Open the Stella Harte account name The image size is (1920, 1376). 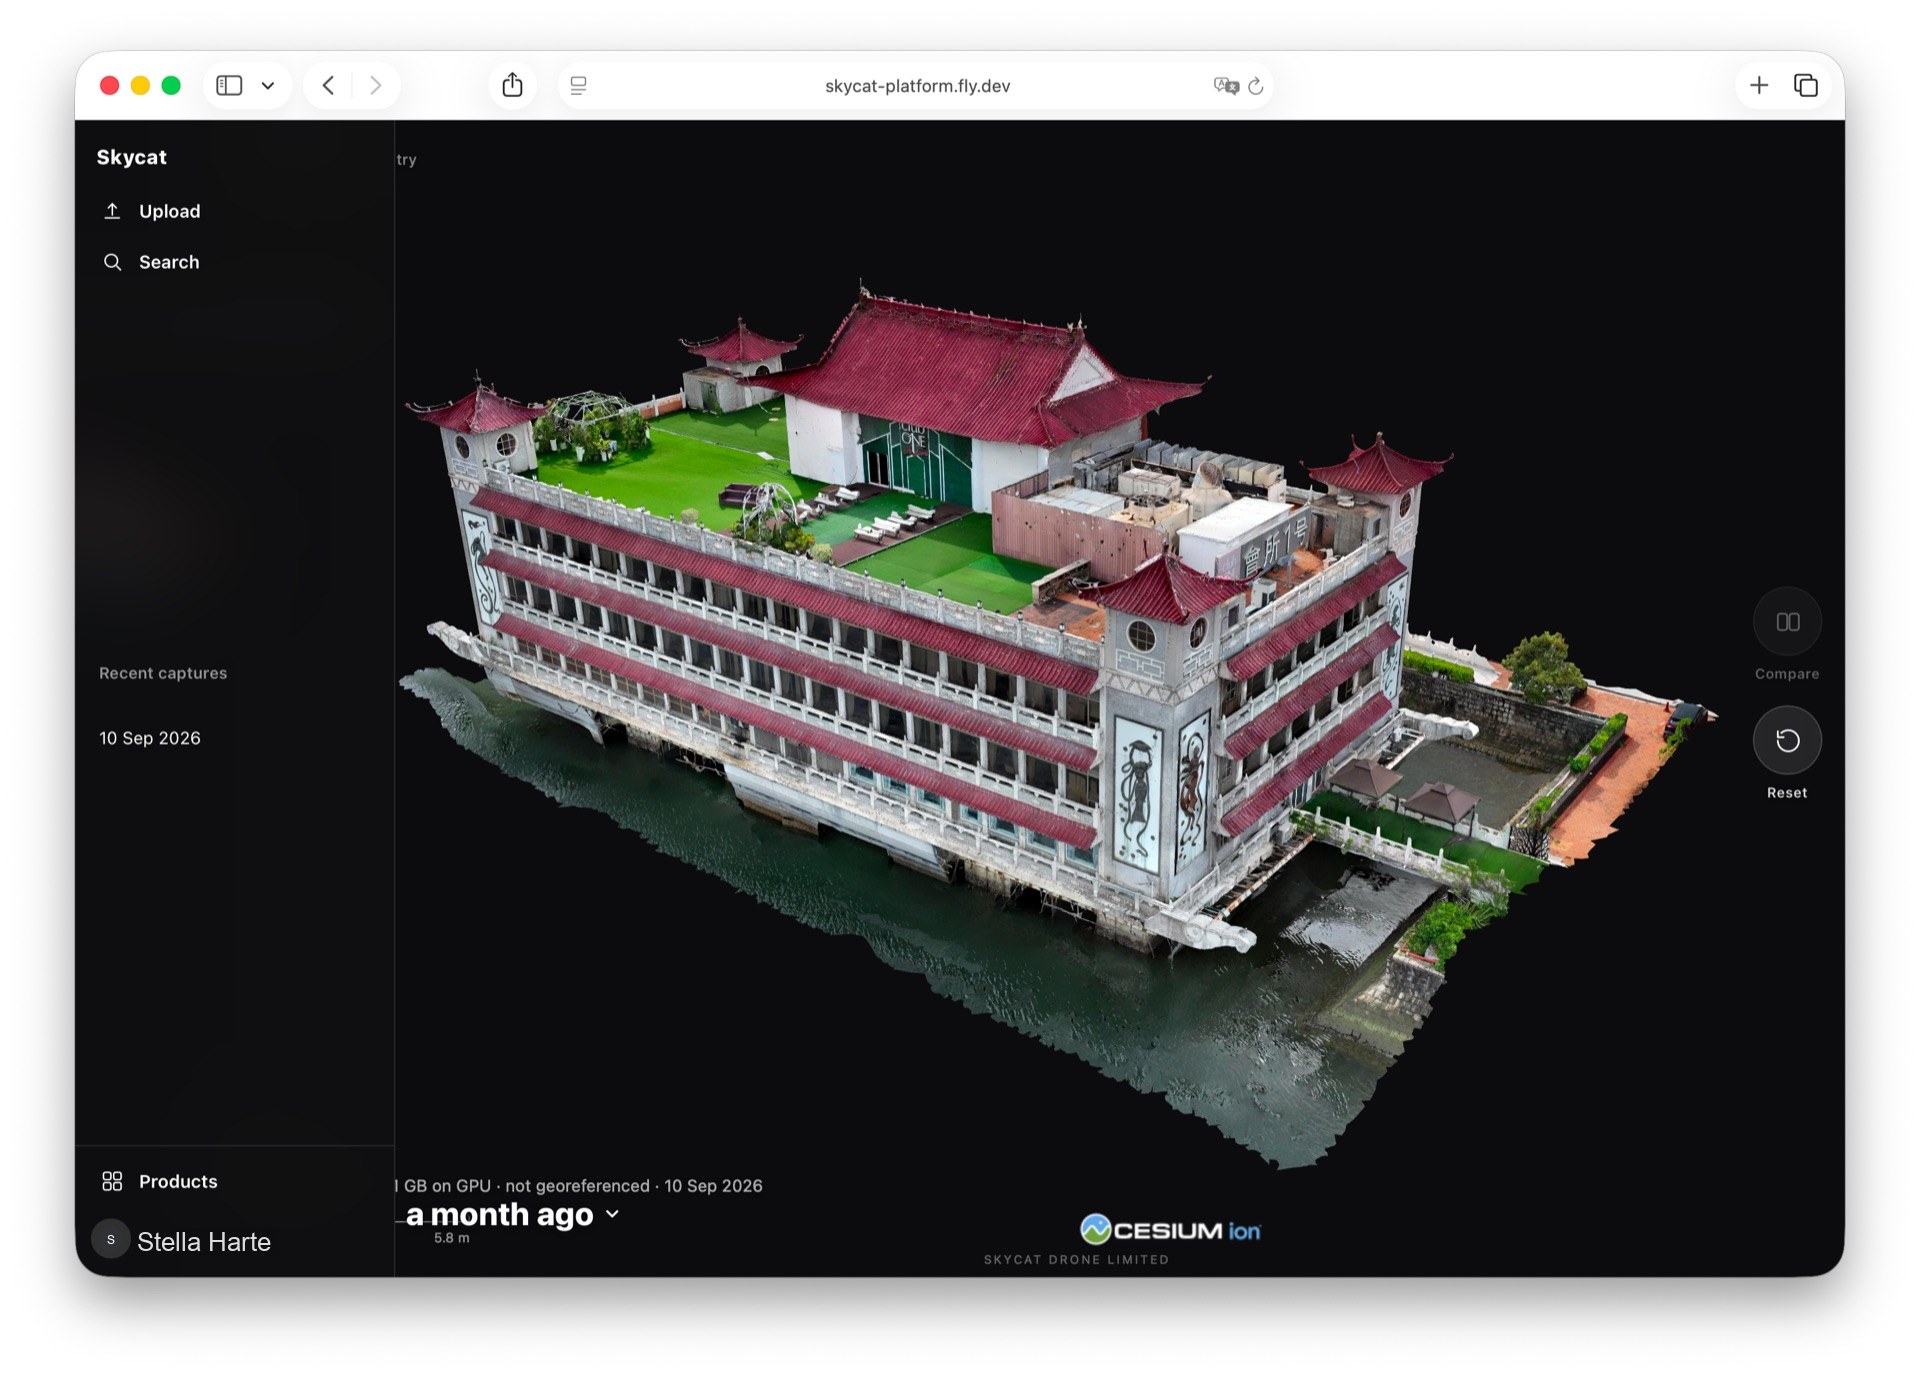[x=204, y=1241]
